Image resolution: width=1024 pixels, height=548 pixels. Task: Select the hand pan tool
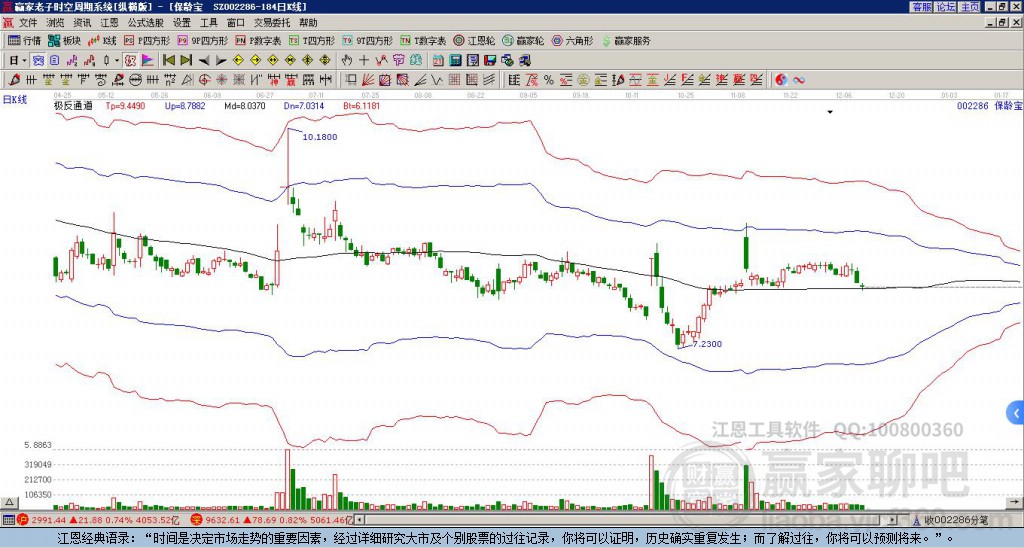[x=346, y=60]
